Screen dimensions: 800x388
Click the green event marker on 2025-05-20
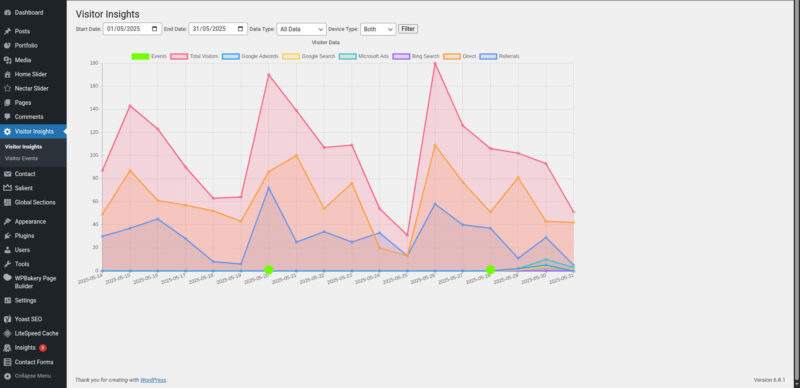(268, 270)
